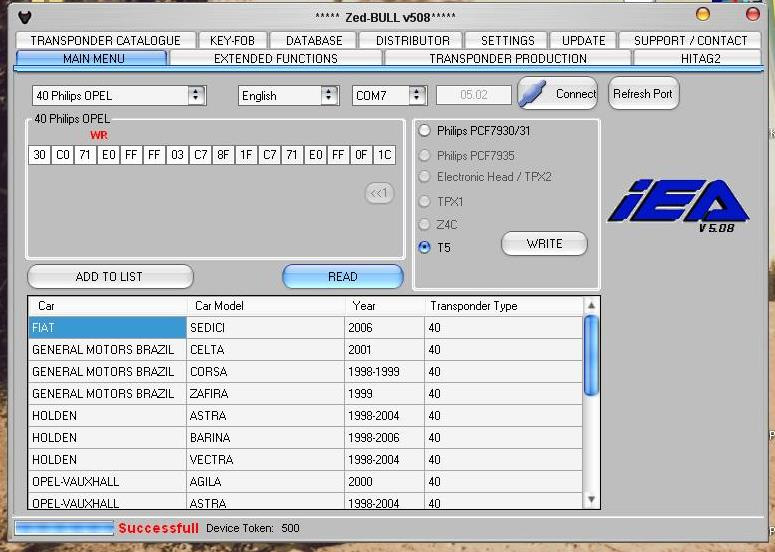This screenshot has width=775, height=552.
Task: Click the Car Model column header
Action: pyautogui.click(x=266, y=306)
